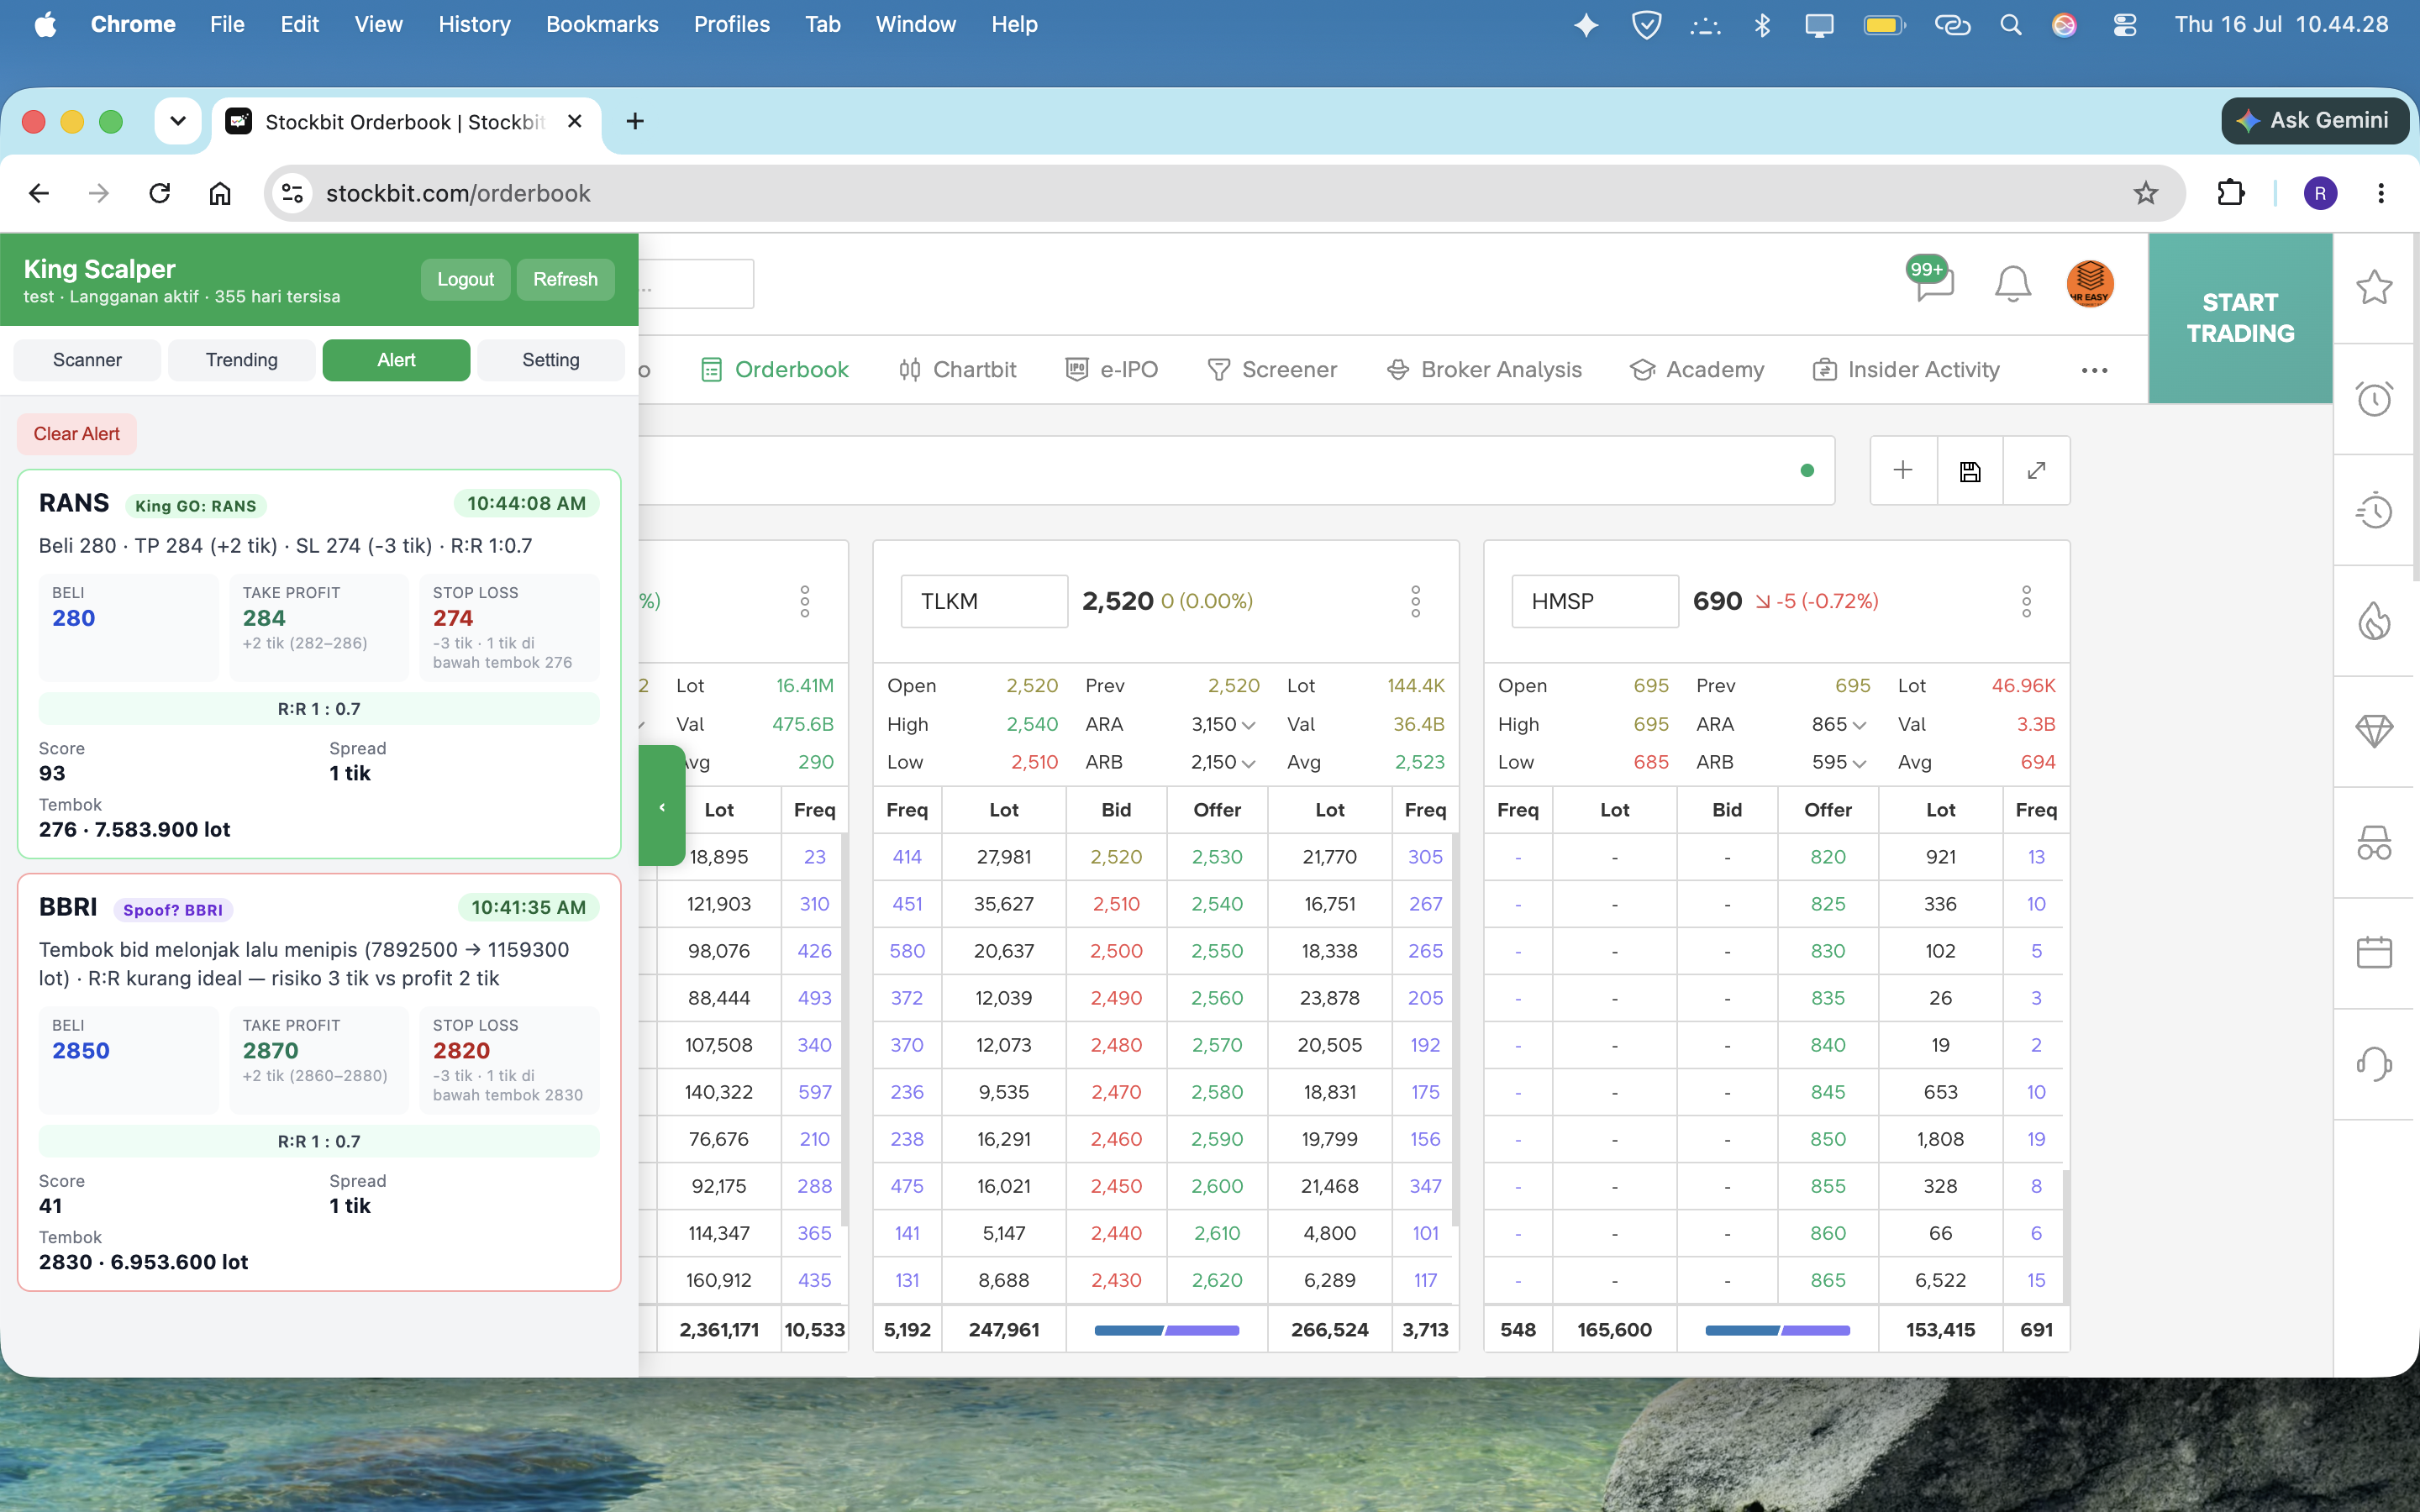This screenshot has height=1512, width=2420.
Task: Open the watchlist star icon in right sidebar
Action: (x=2373, y=288)
